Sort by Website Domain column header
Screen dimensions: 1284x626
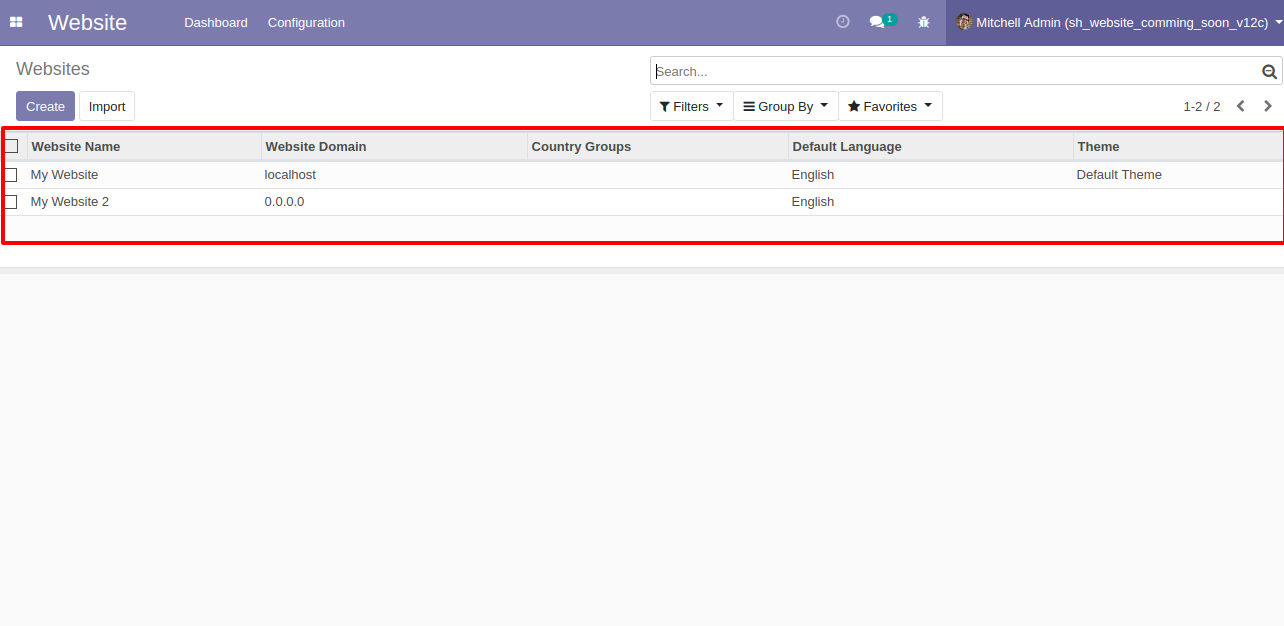point(394,146)
